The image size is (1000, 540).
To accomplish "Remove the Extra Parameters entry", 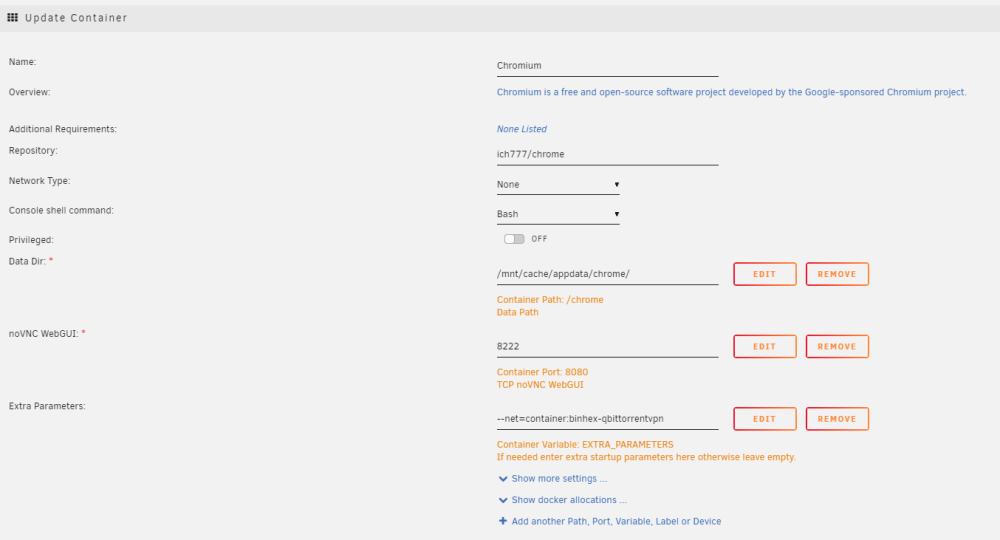I will coord(837,419).
